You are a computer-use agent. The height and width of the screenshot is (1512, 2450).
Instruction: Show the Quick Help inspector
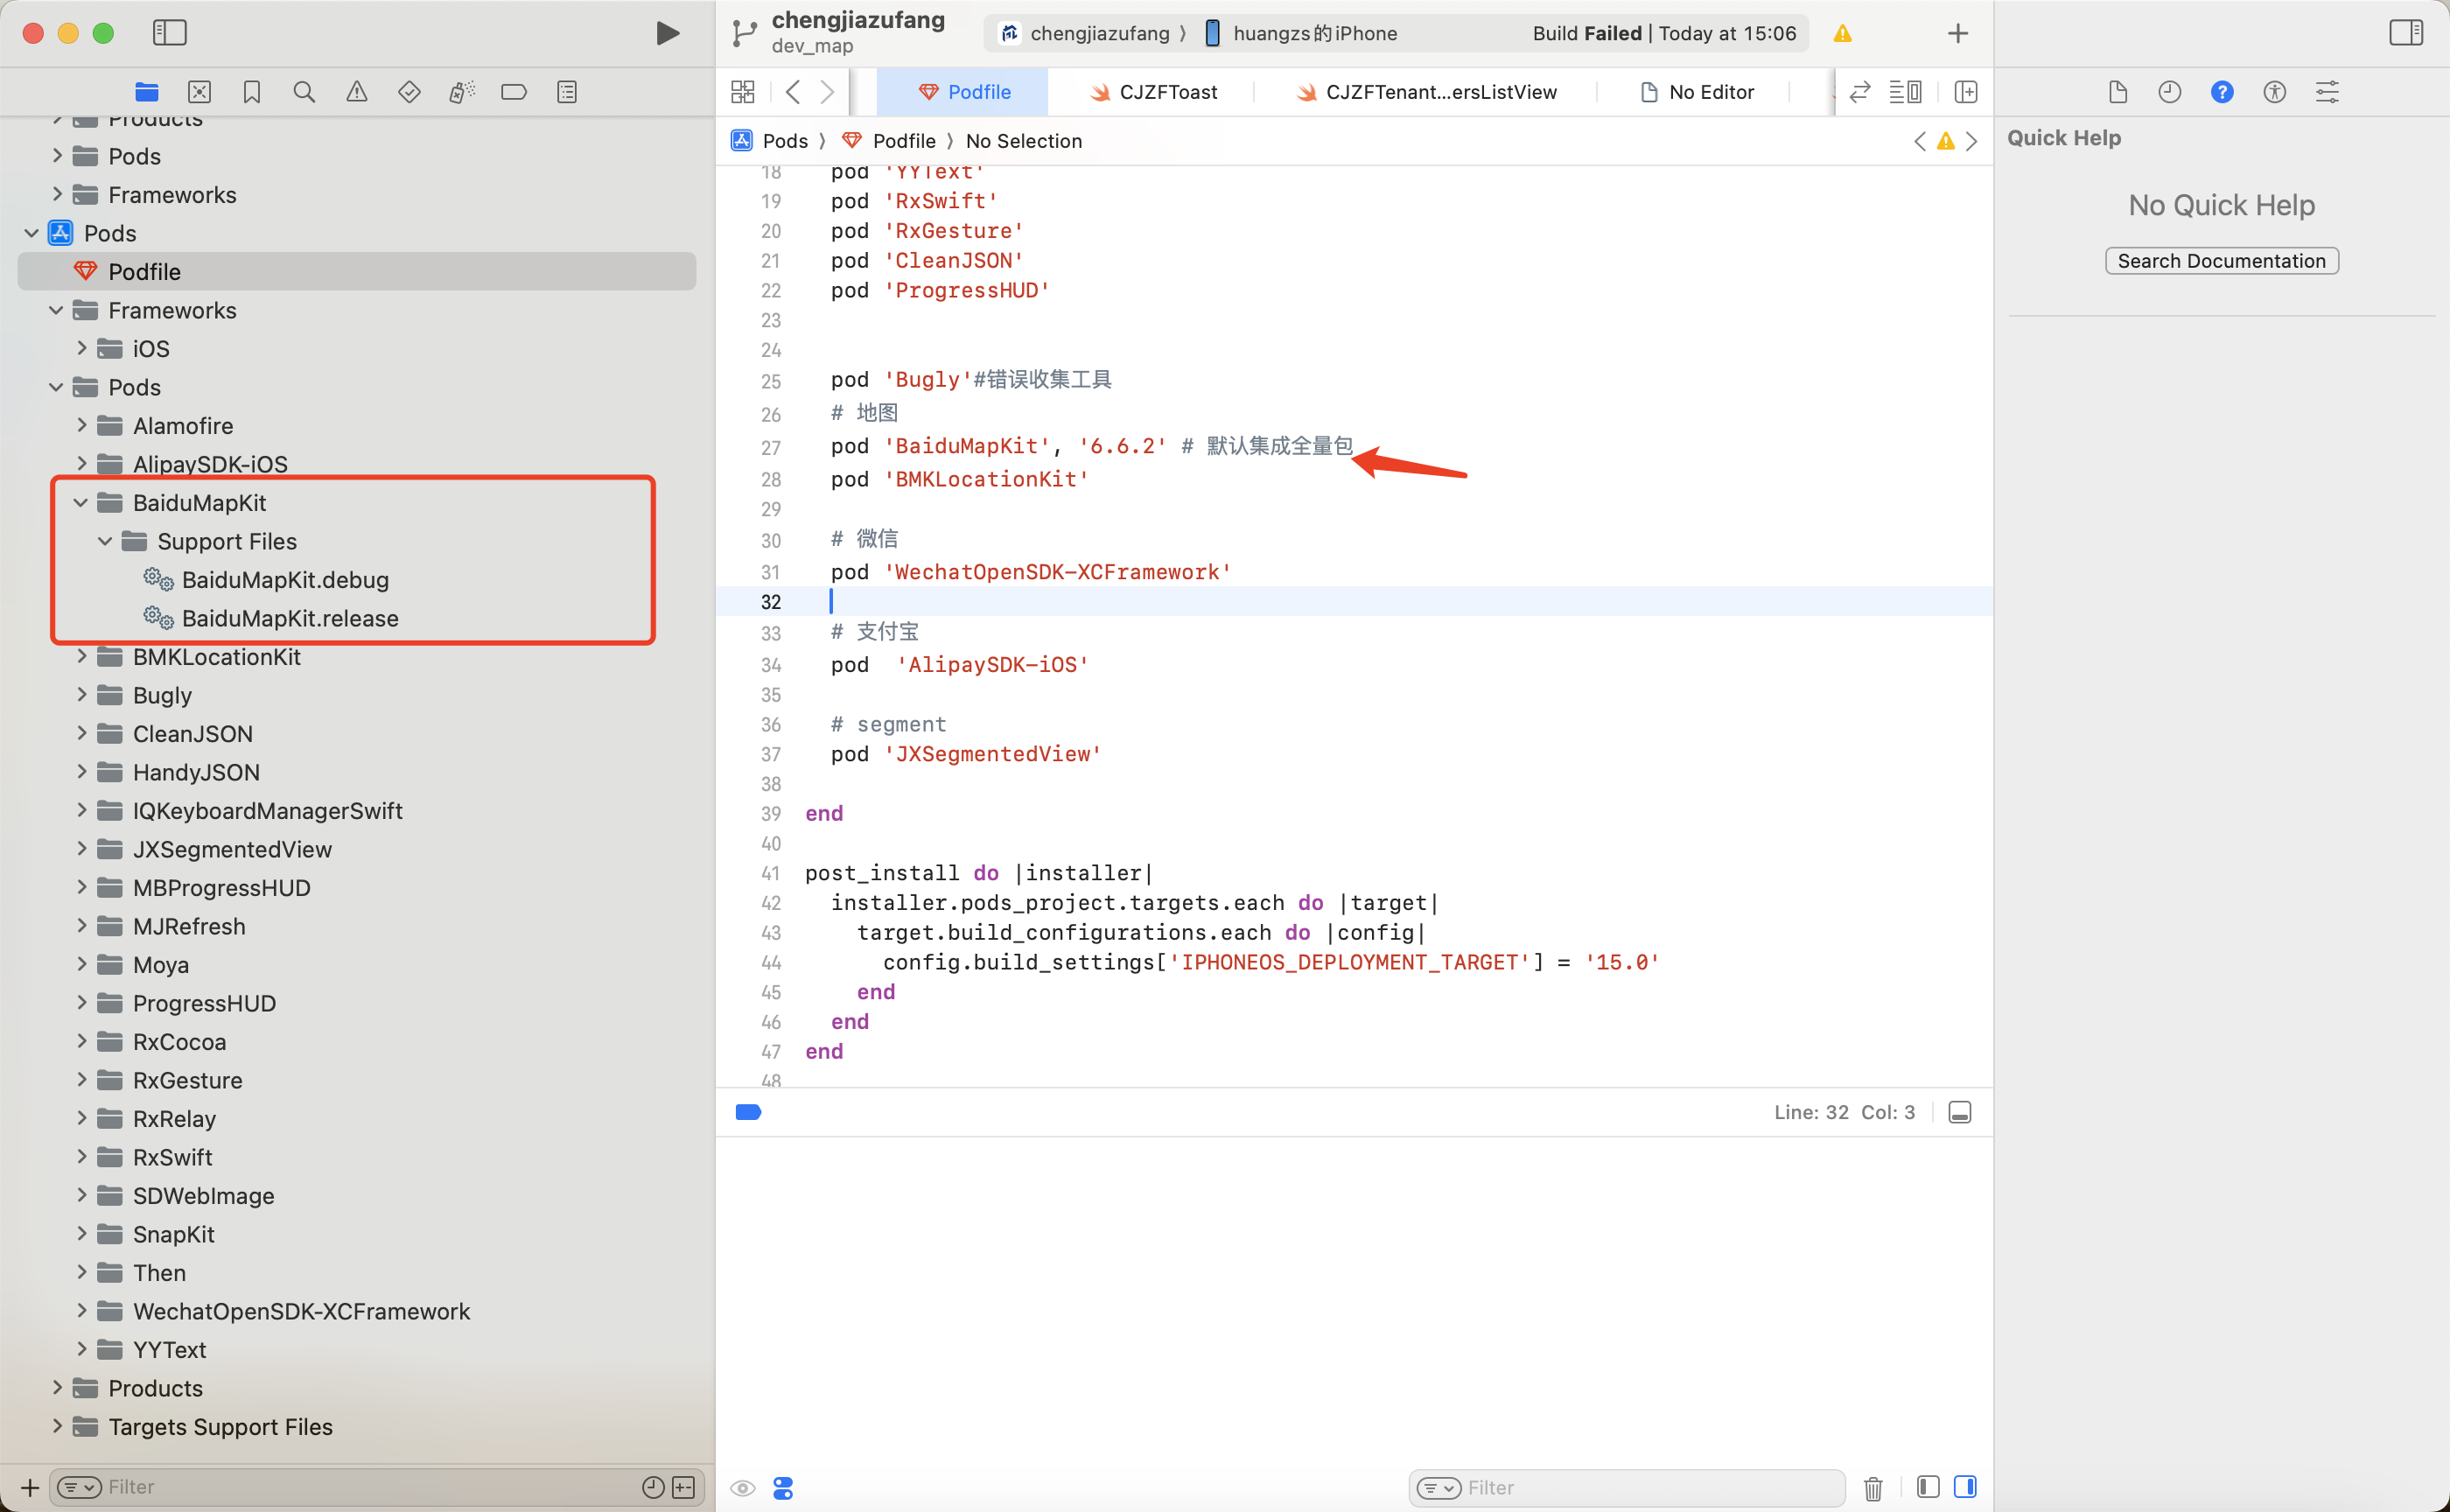tap(2222, 92)
